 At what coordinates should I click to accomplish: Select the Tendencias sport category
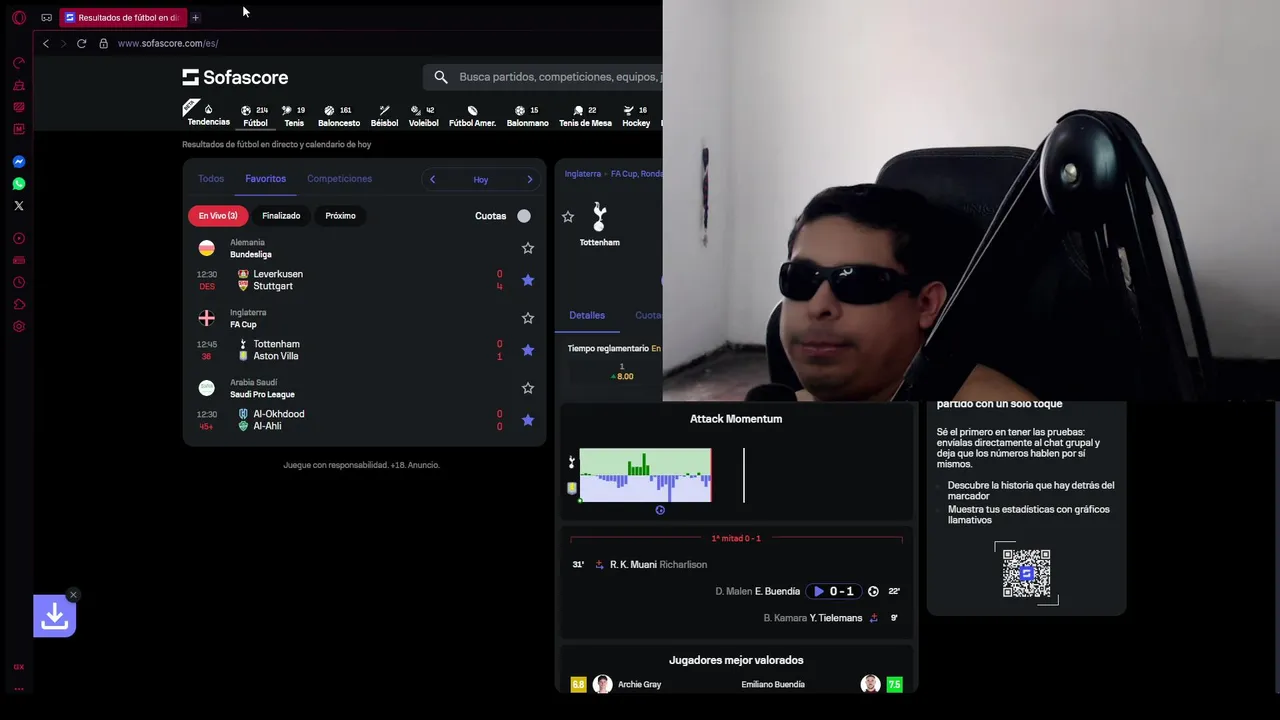point(208,115)
